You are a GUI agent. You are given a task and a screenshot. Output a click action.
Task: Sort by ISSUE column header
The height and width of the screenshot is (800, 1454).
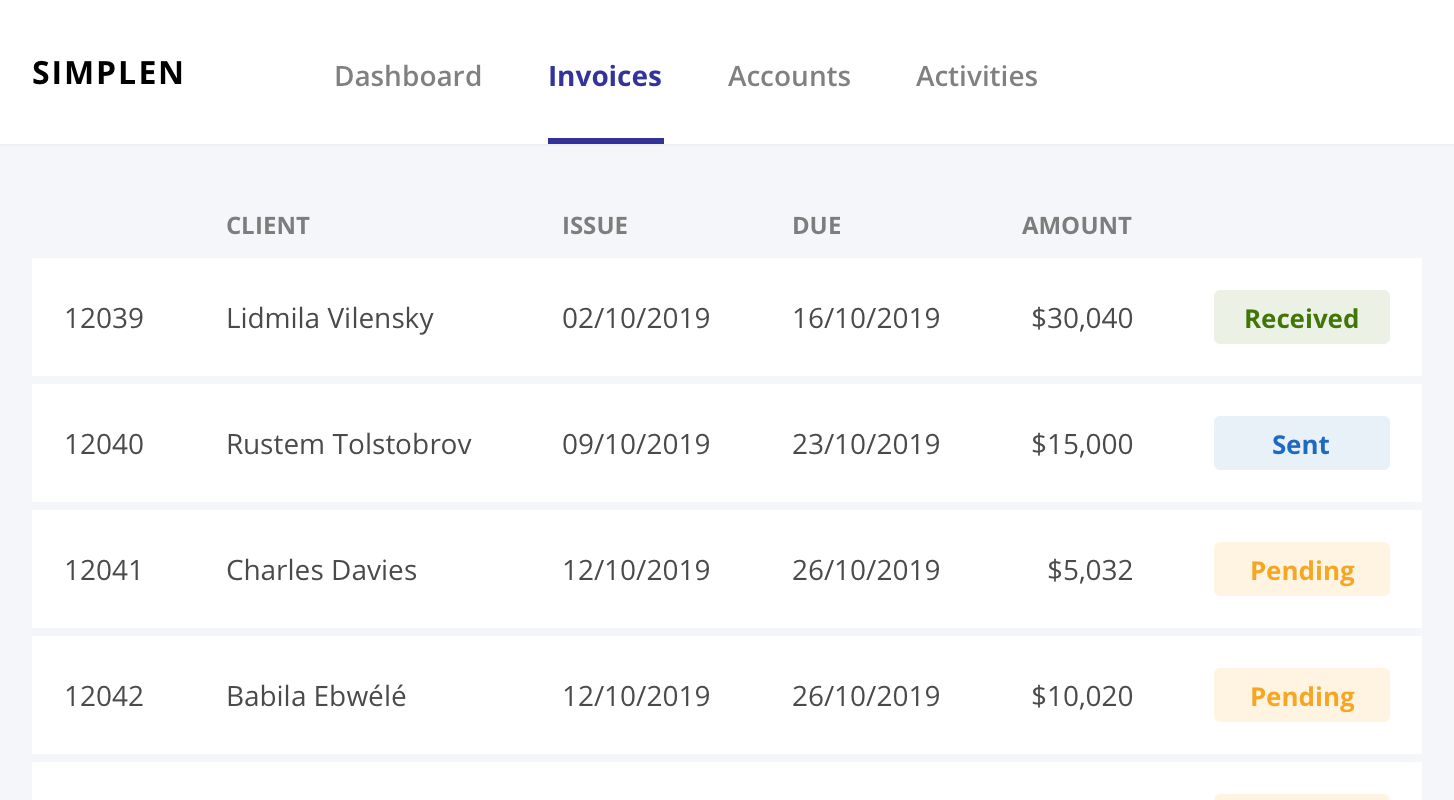coord(595,226)
